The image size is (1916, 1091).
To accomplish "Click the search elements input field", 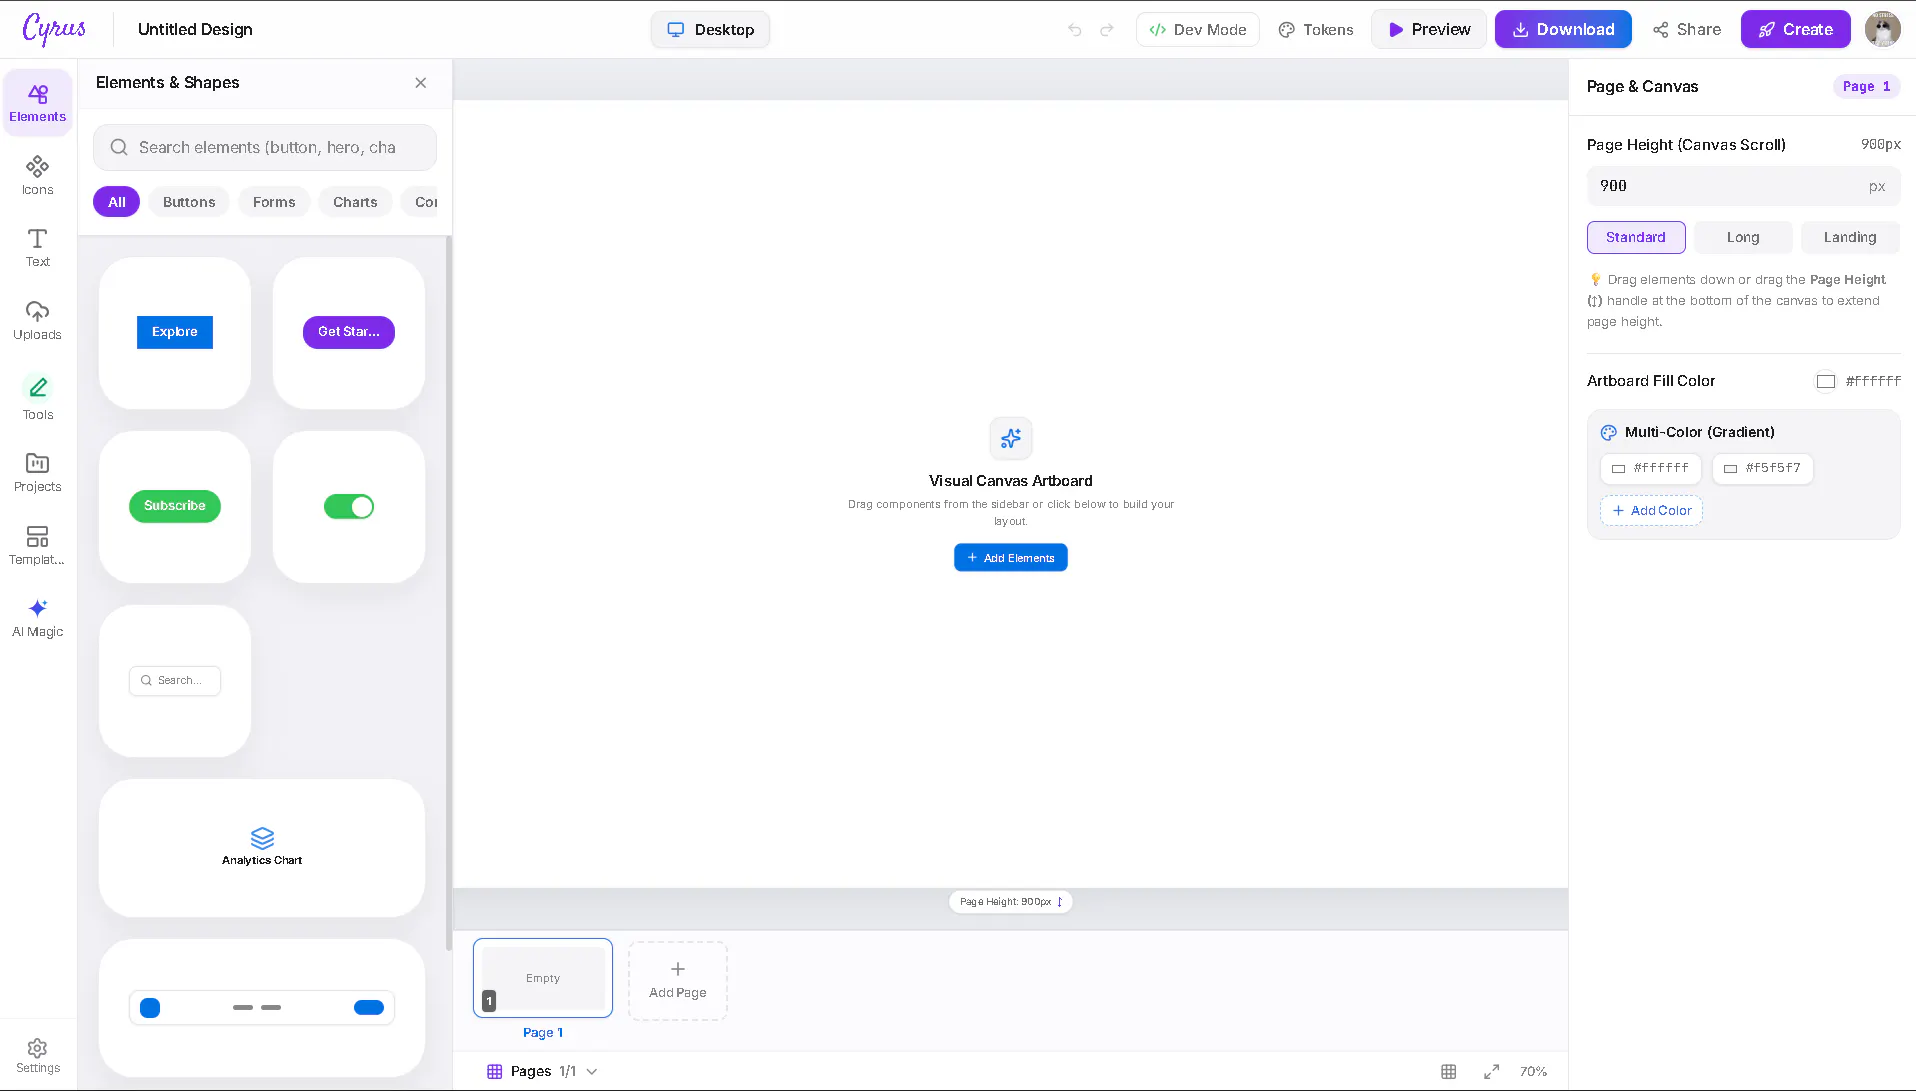I will [x=265, y=148].
